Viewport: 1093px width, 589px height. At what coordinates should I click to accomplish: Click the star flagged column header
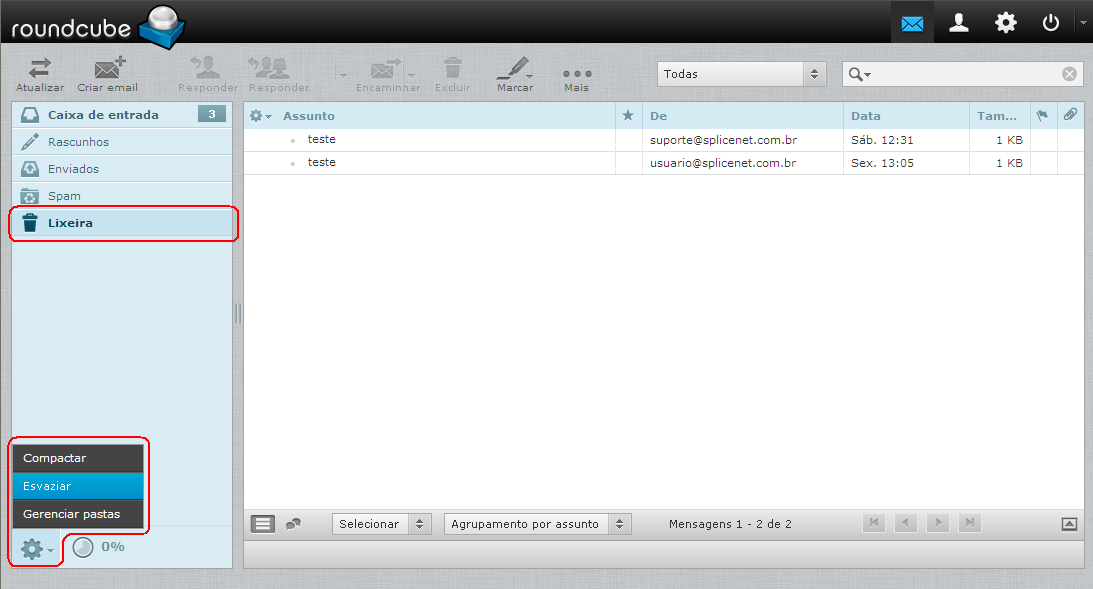pos(628,116)
